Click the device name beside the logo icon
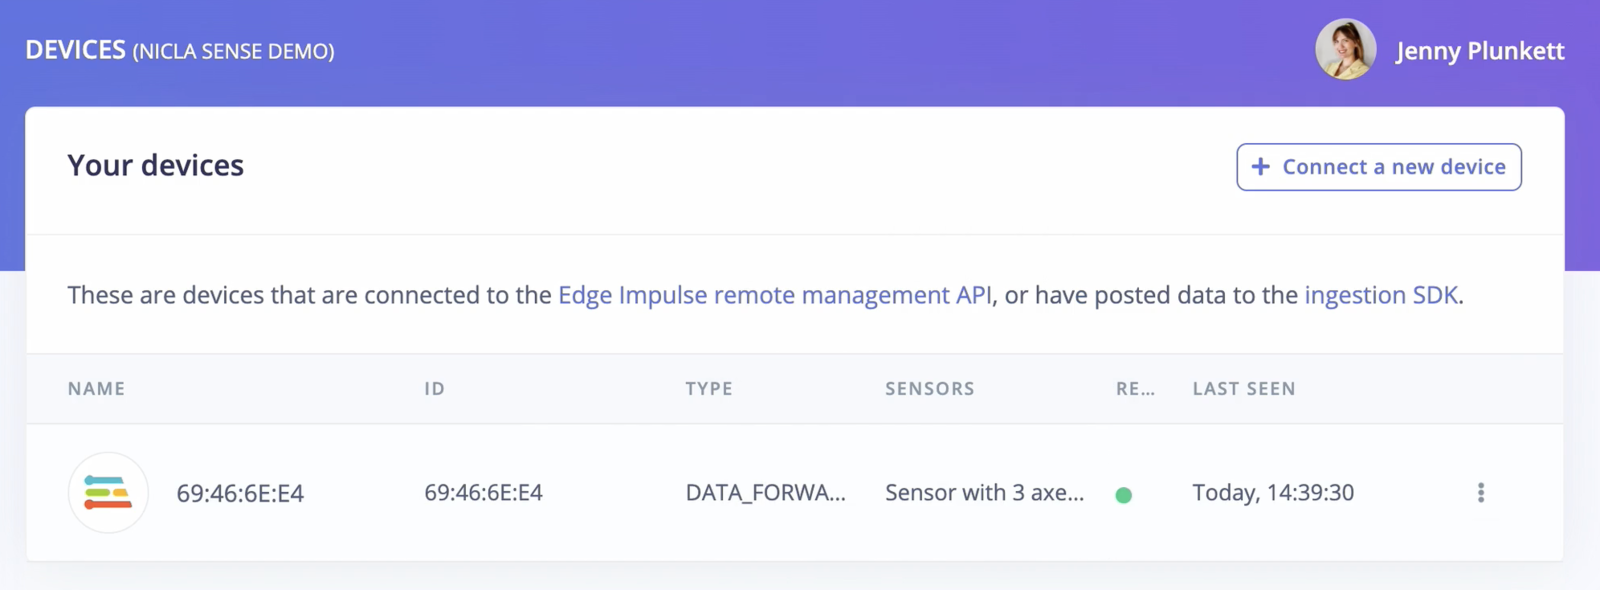 click(x=240, y=493)
